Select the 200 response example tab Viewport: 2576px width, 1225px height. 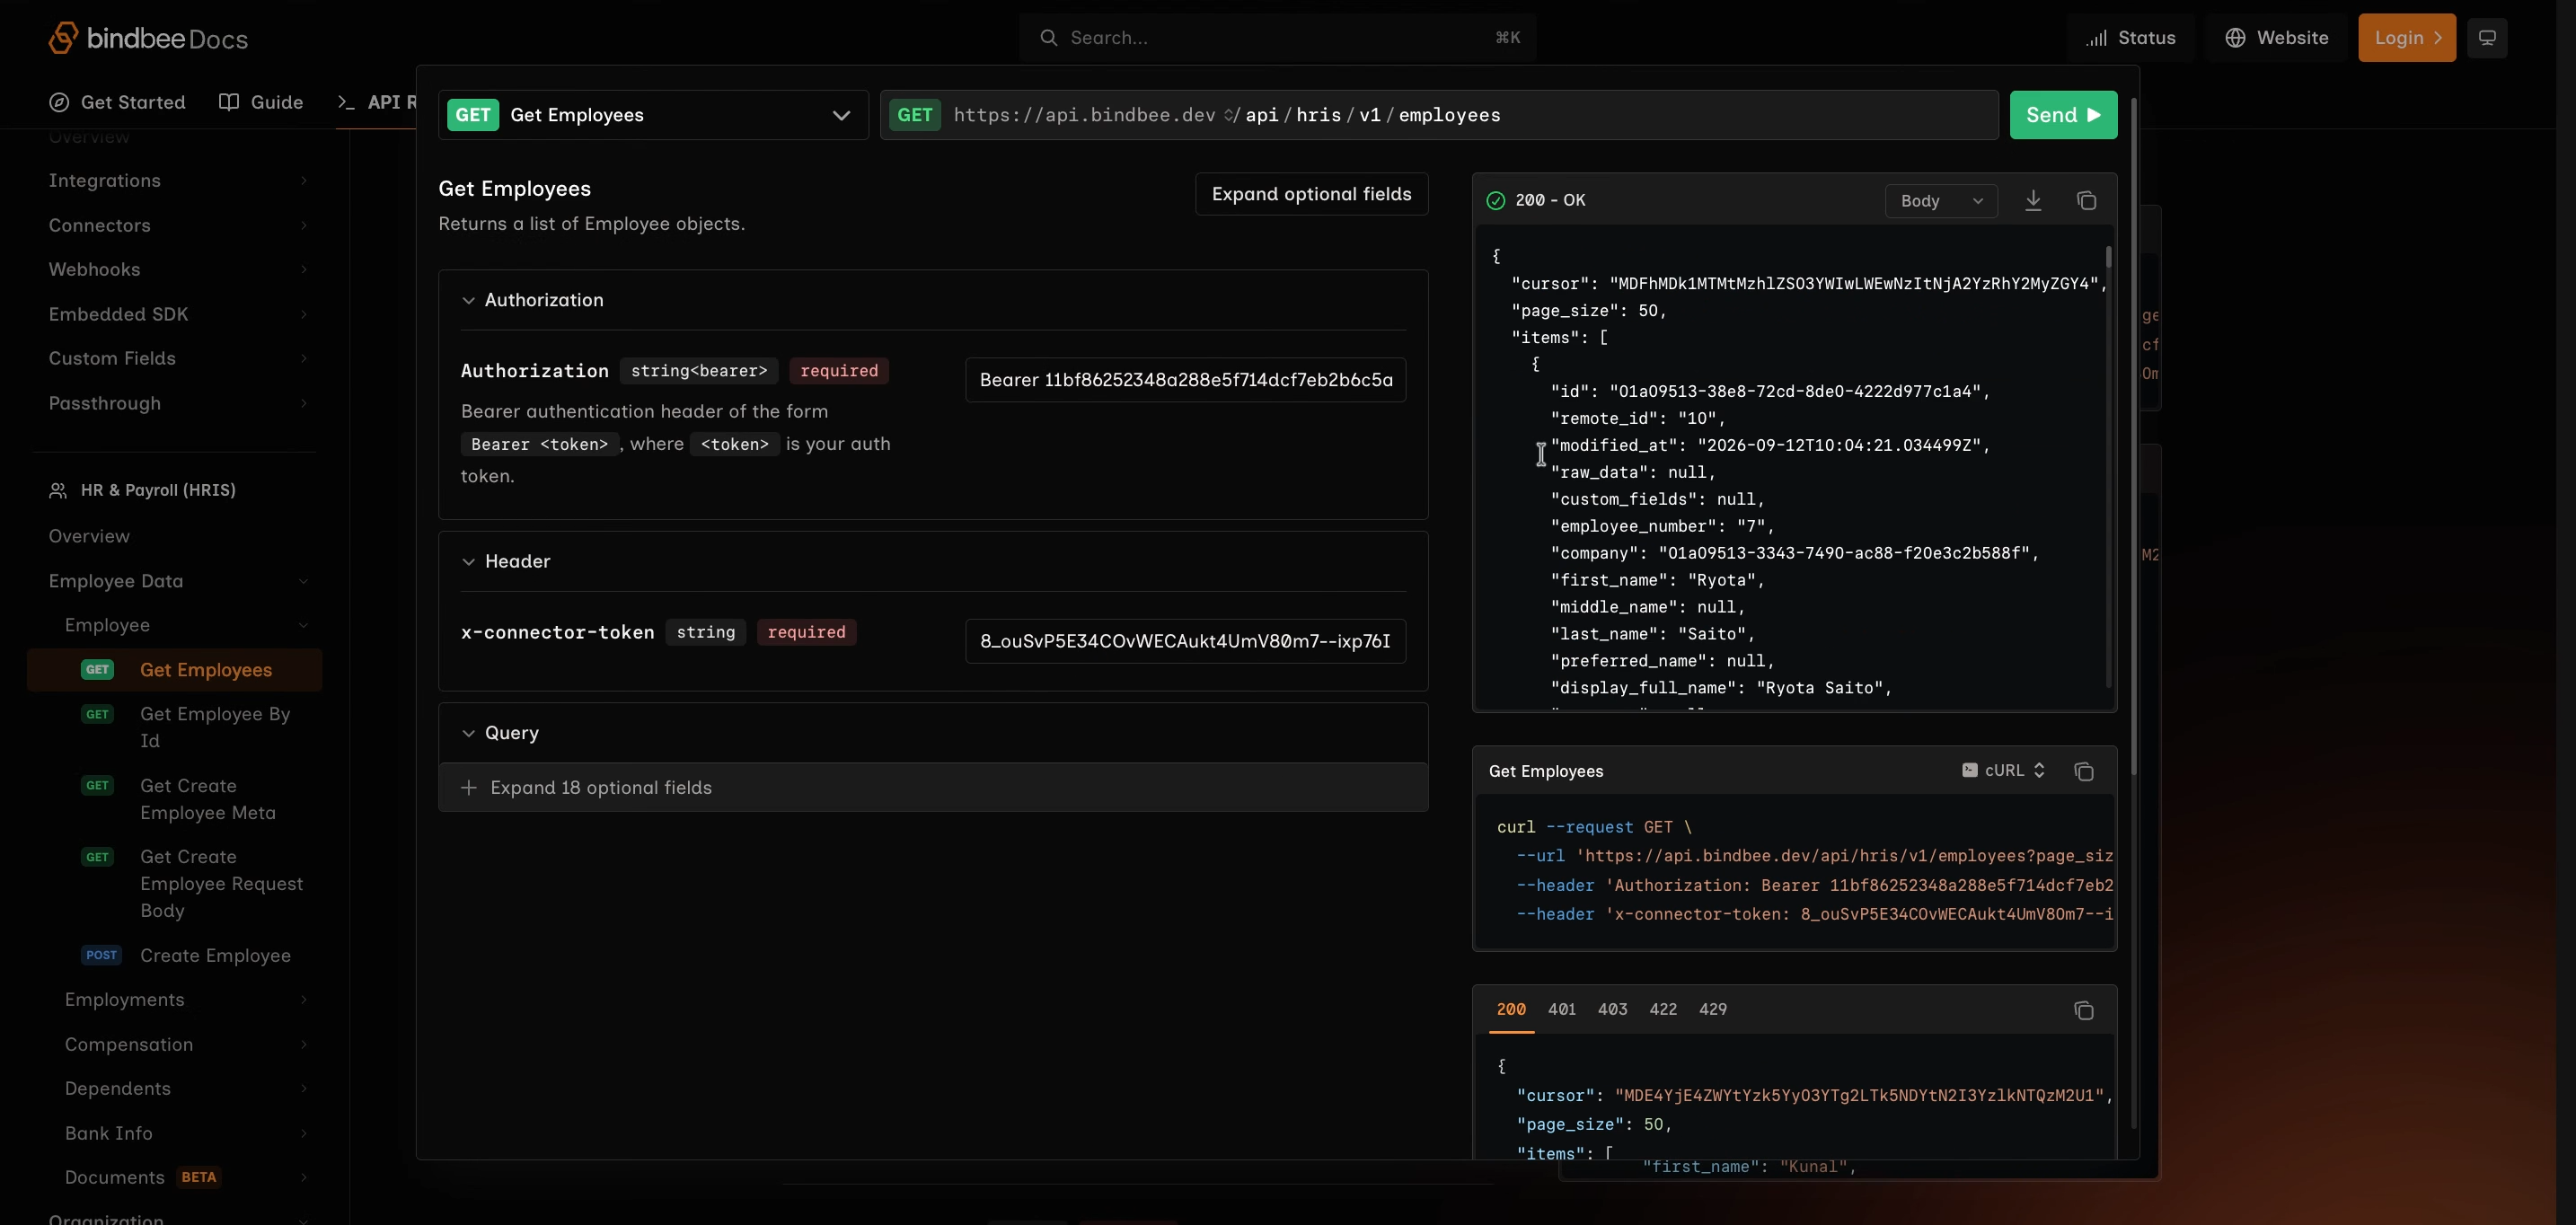(x=1511, y=1010)
